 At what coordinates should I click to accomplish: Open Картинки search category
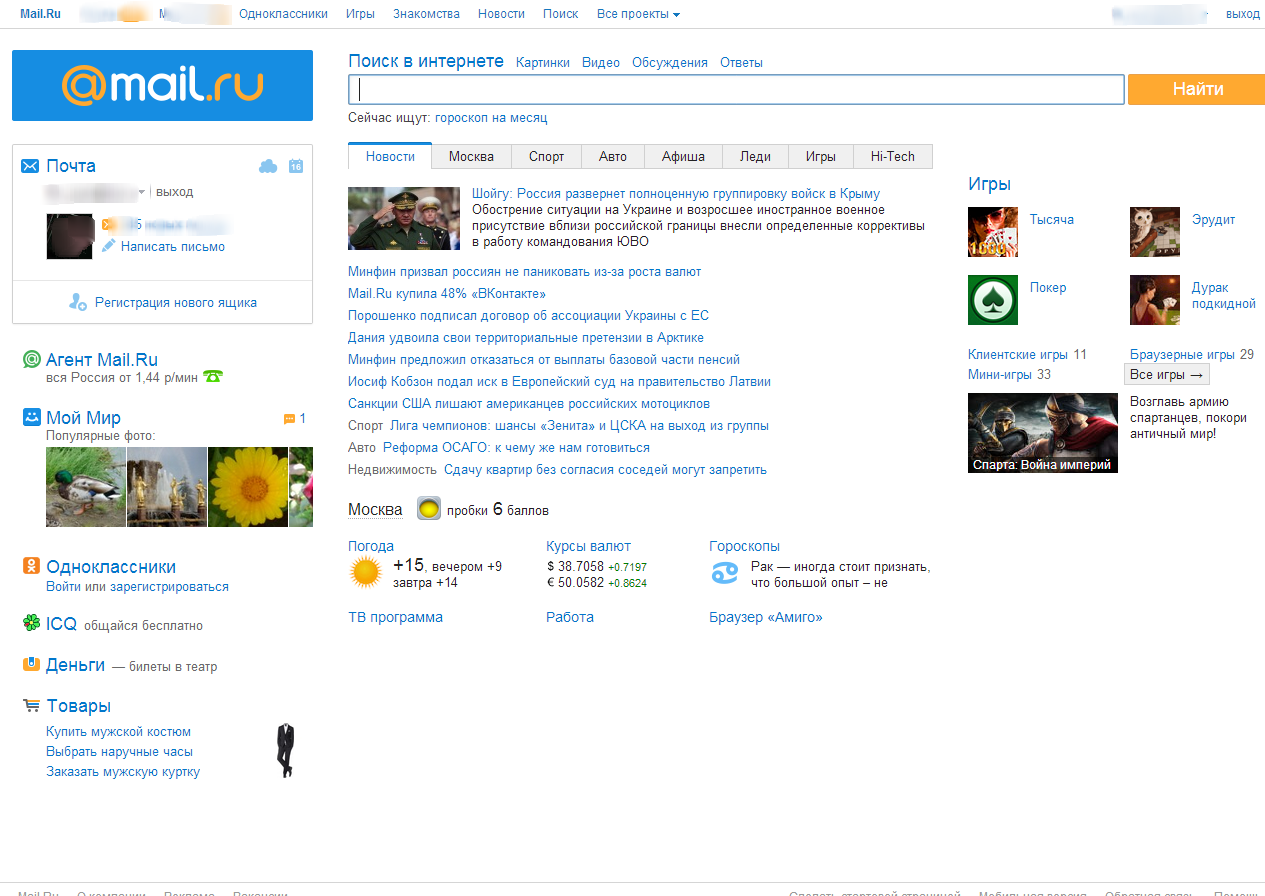coord(543,62)
